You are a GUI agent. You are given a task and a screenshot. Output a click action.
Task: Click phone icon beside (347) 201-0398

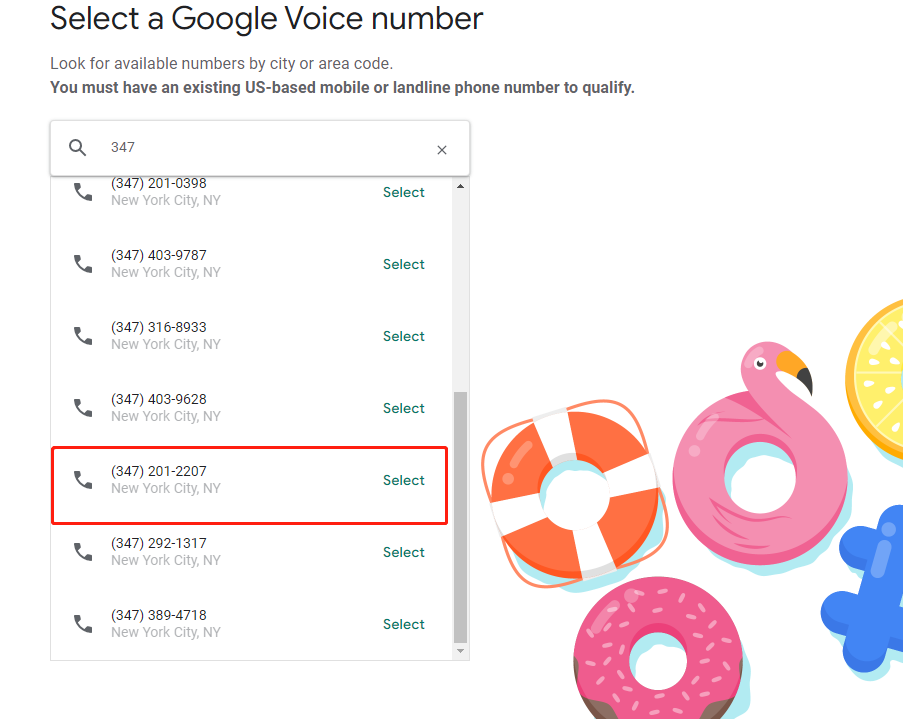(x=83, y=192)
